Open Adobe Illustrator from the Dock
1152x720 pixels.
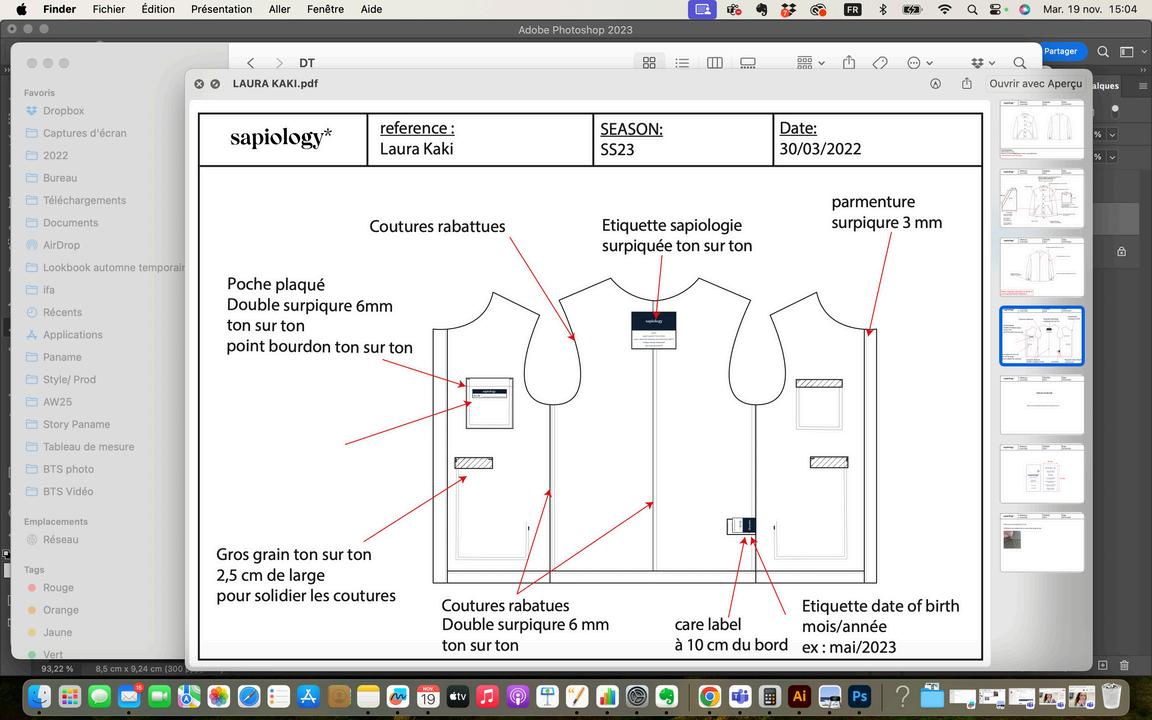tap(799, 696)
